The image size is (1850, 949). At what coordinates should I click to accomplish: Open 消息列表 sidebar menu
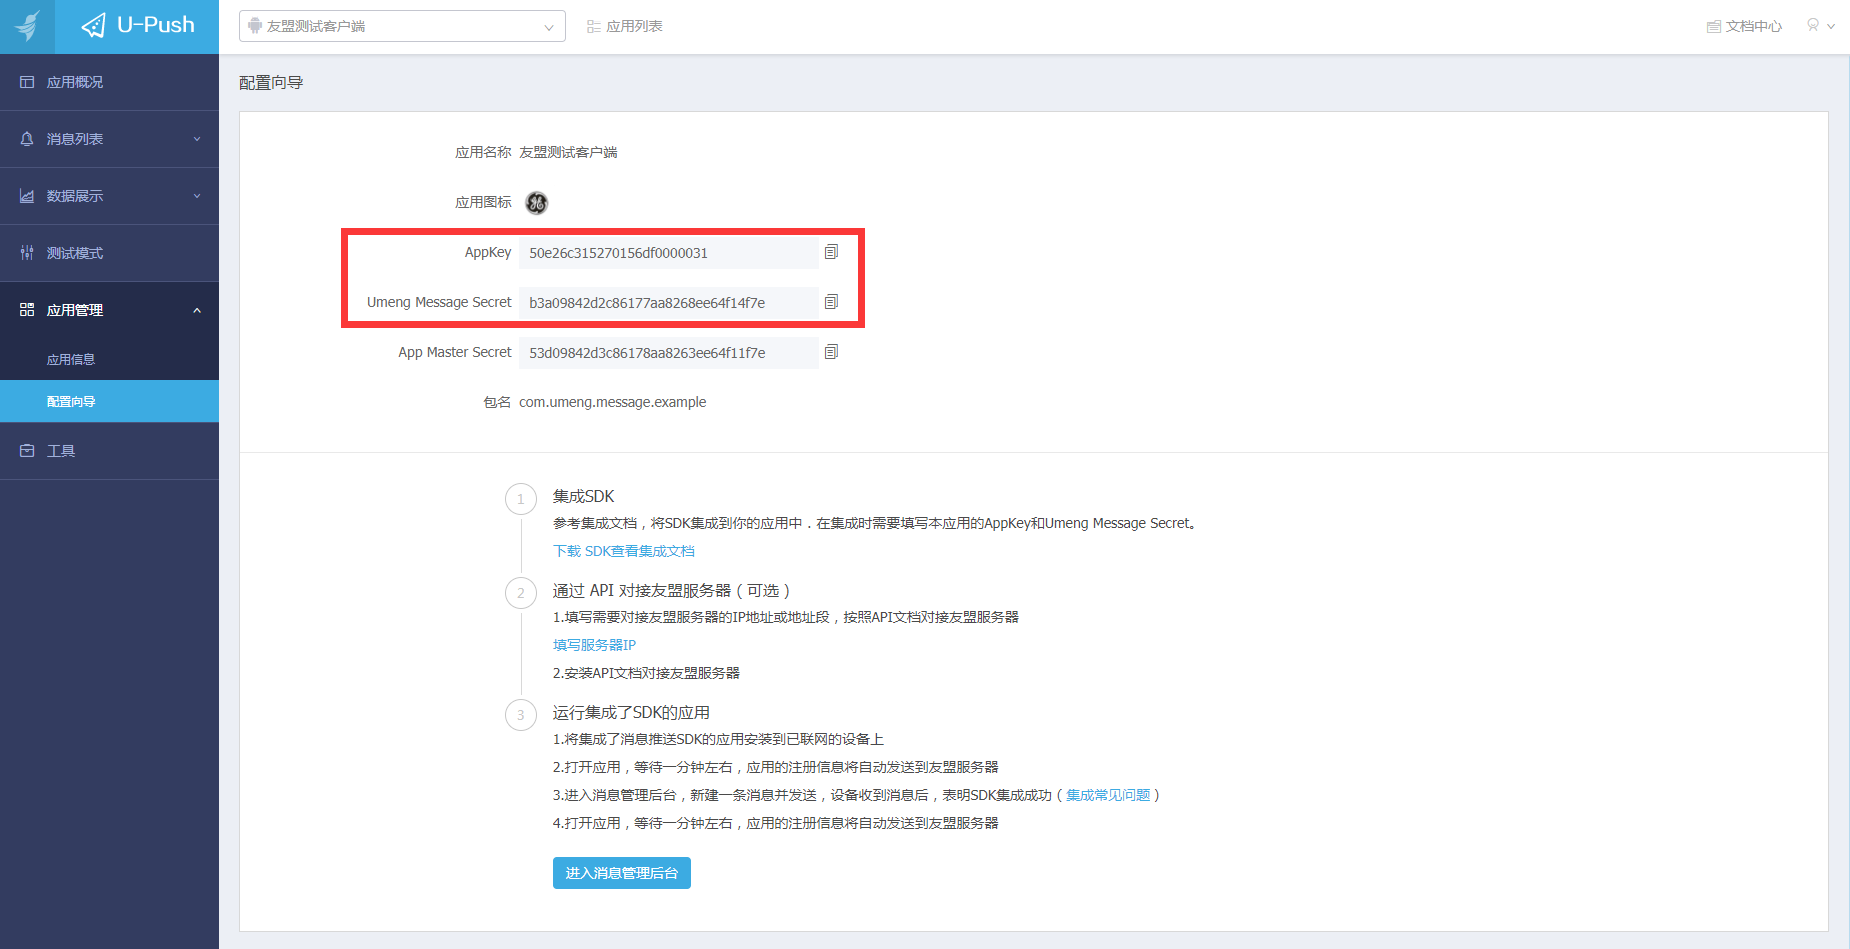pos(109,139)
